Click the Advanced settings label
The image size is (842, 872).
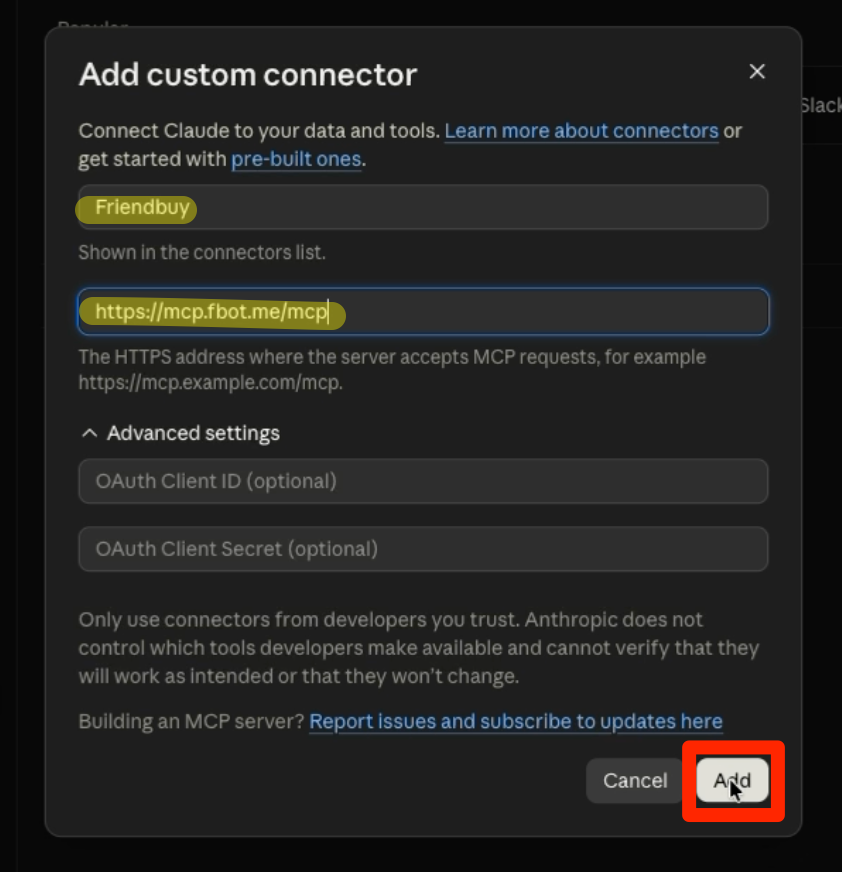193,433
